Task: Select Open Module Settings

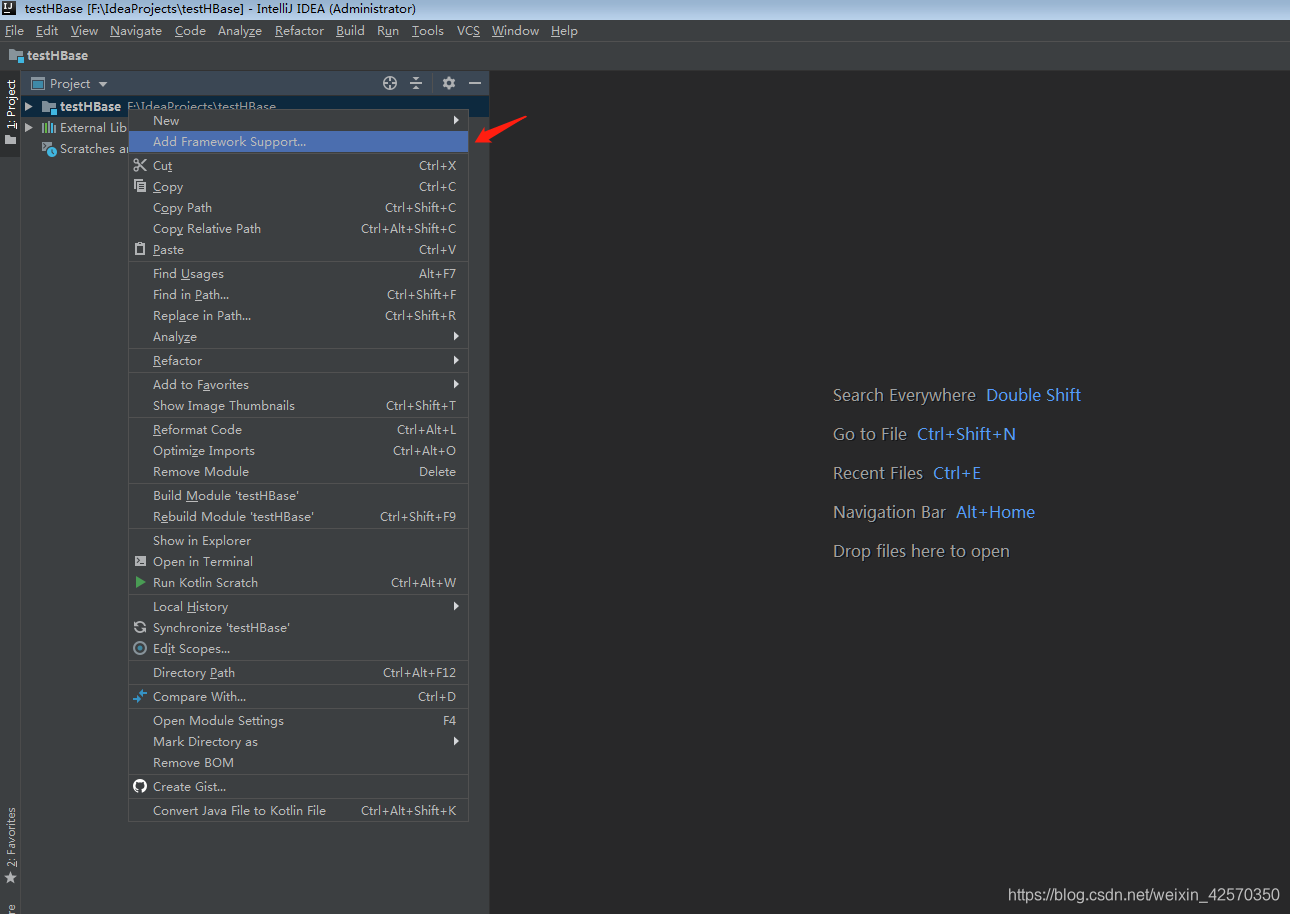Action: pos(298,720)
